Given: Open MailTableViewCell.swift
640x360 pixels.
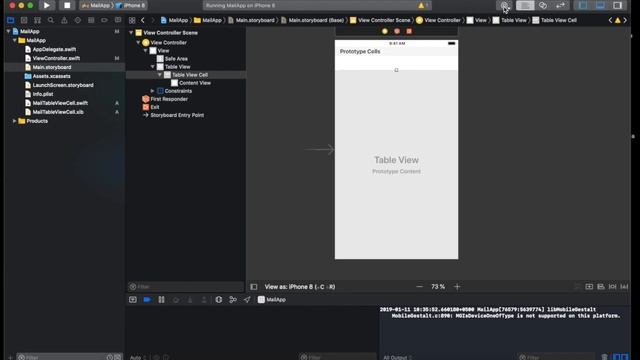Looking at the screenshot, I should click(60, 103).
